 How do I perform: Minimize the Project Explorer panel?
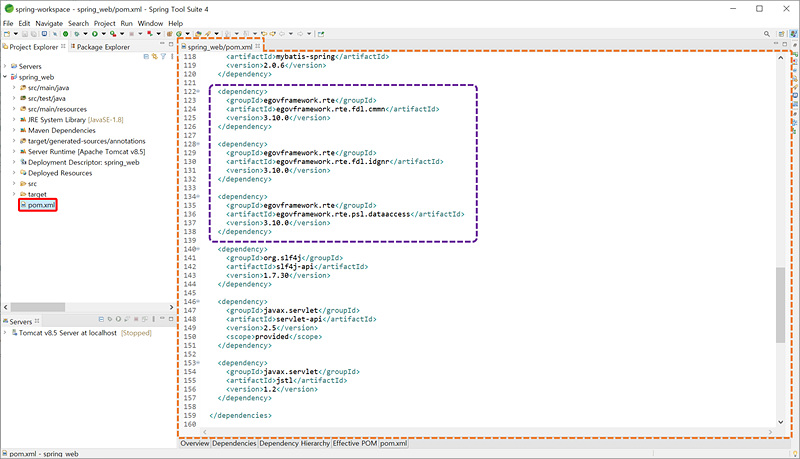(162, 43)
